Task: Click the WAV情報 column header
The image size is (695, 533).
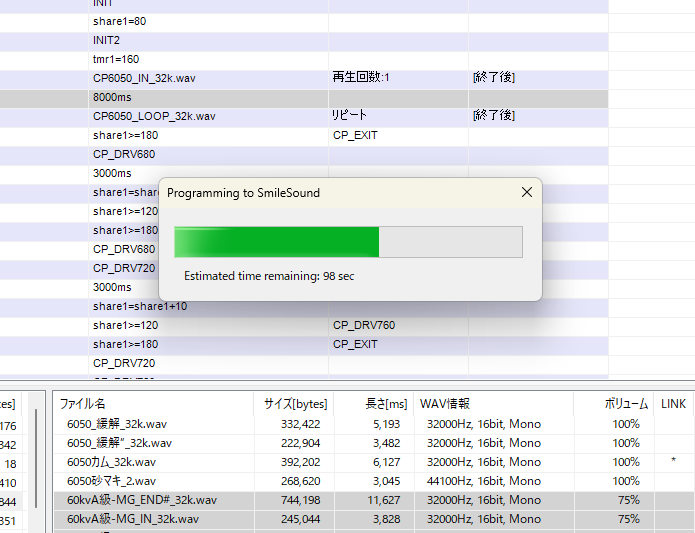Action: [x=446, y=404]
